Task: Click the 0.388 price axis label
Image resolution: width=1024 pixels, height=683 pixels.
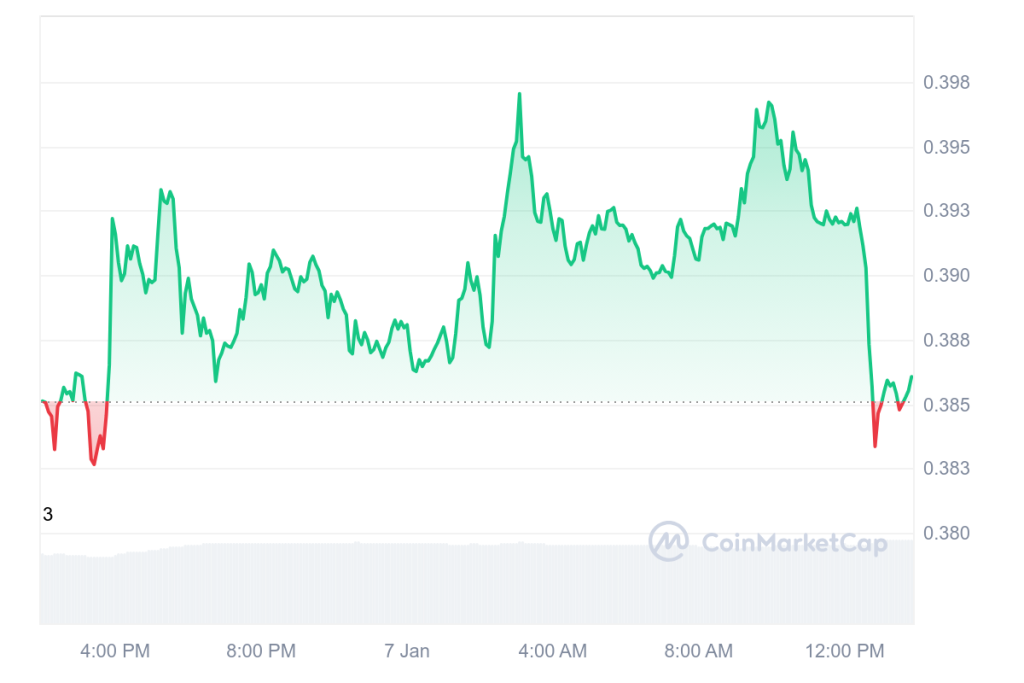Action: click(946, 340)
